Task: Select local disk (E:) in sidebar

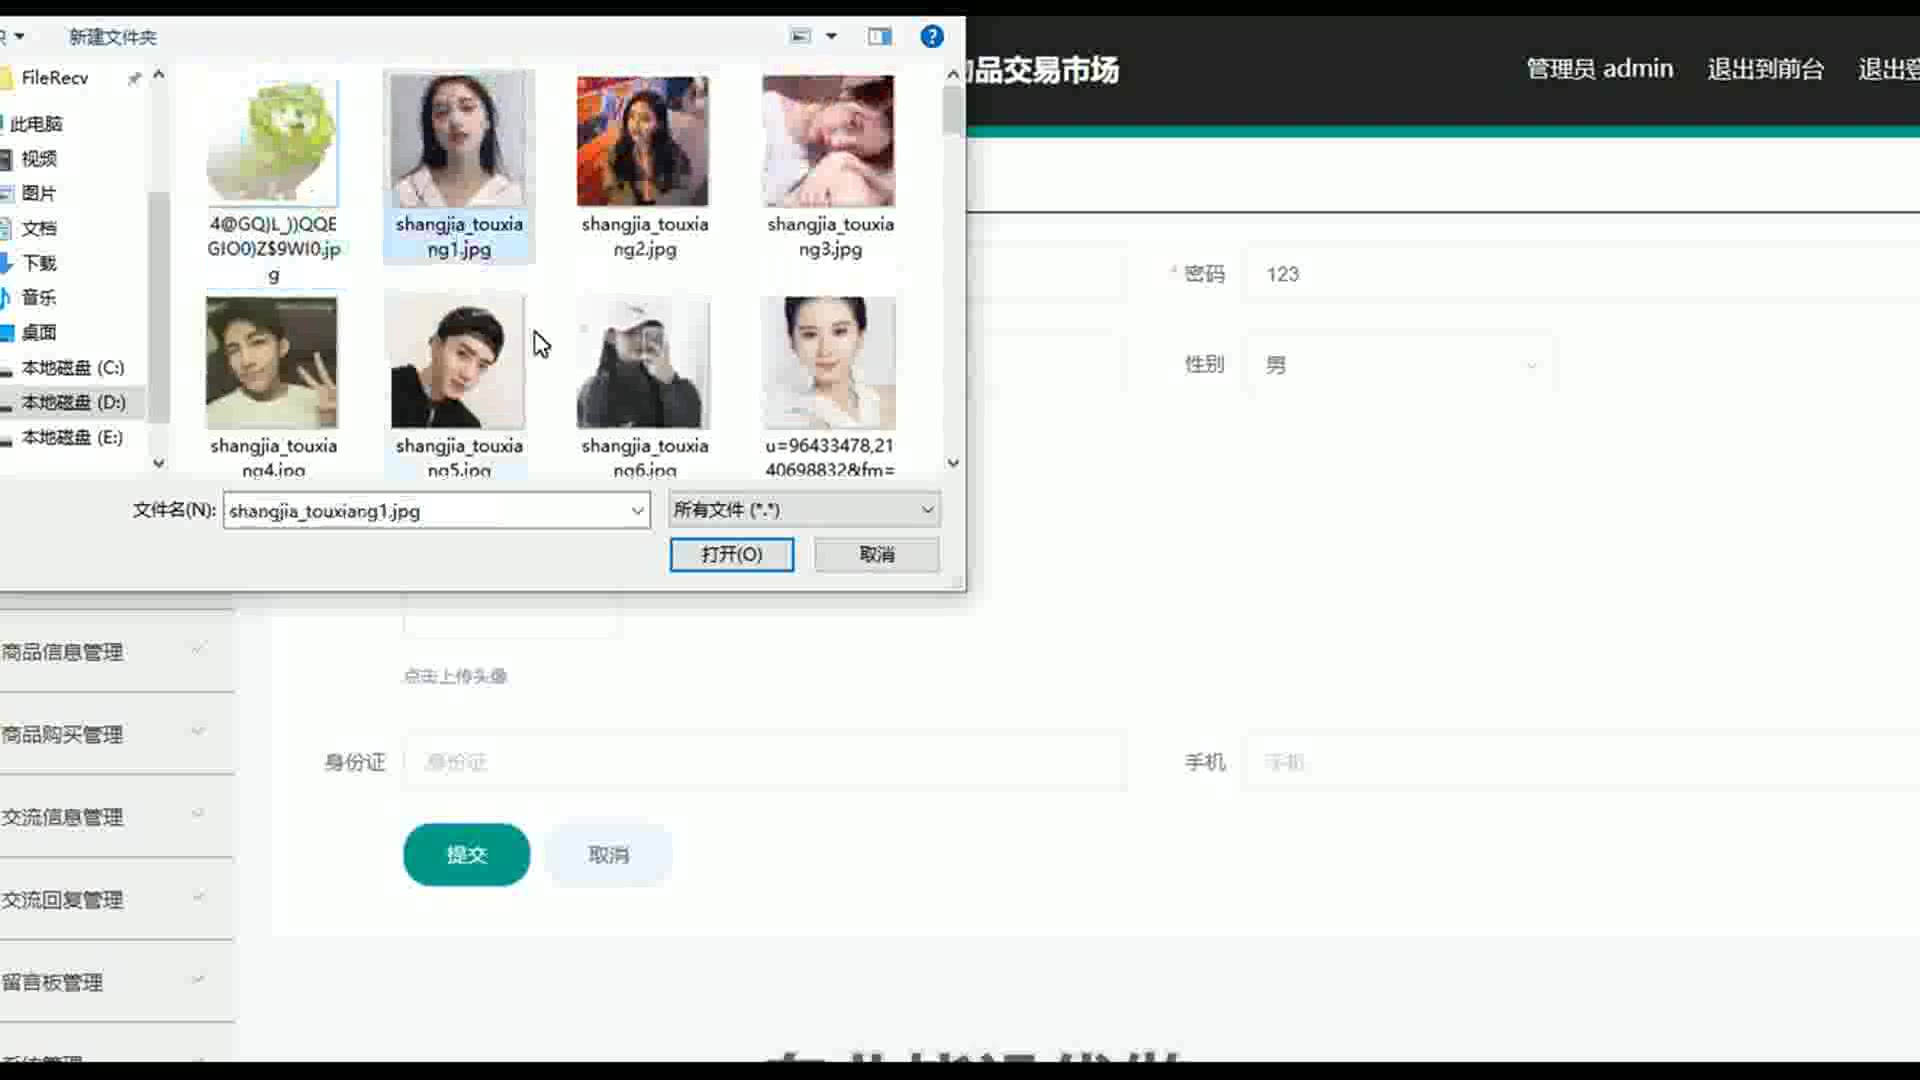Action: pyautogui.click(x=73, y=437)
